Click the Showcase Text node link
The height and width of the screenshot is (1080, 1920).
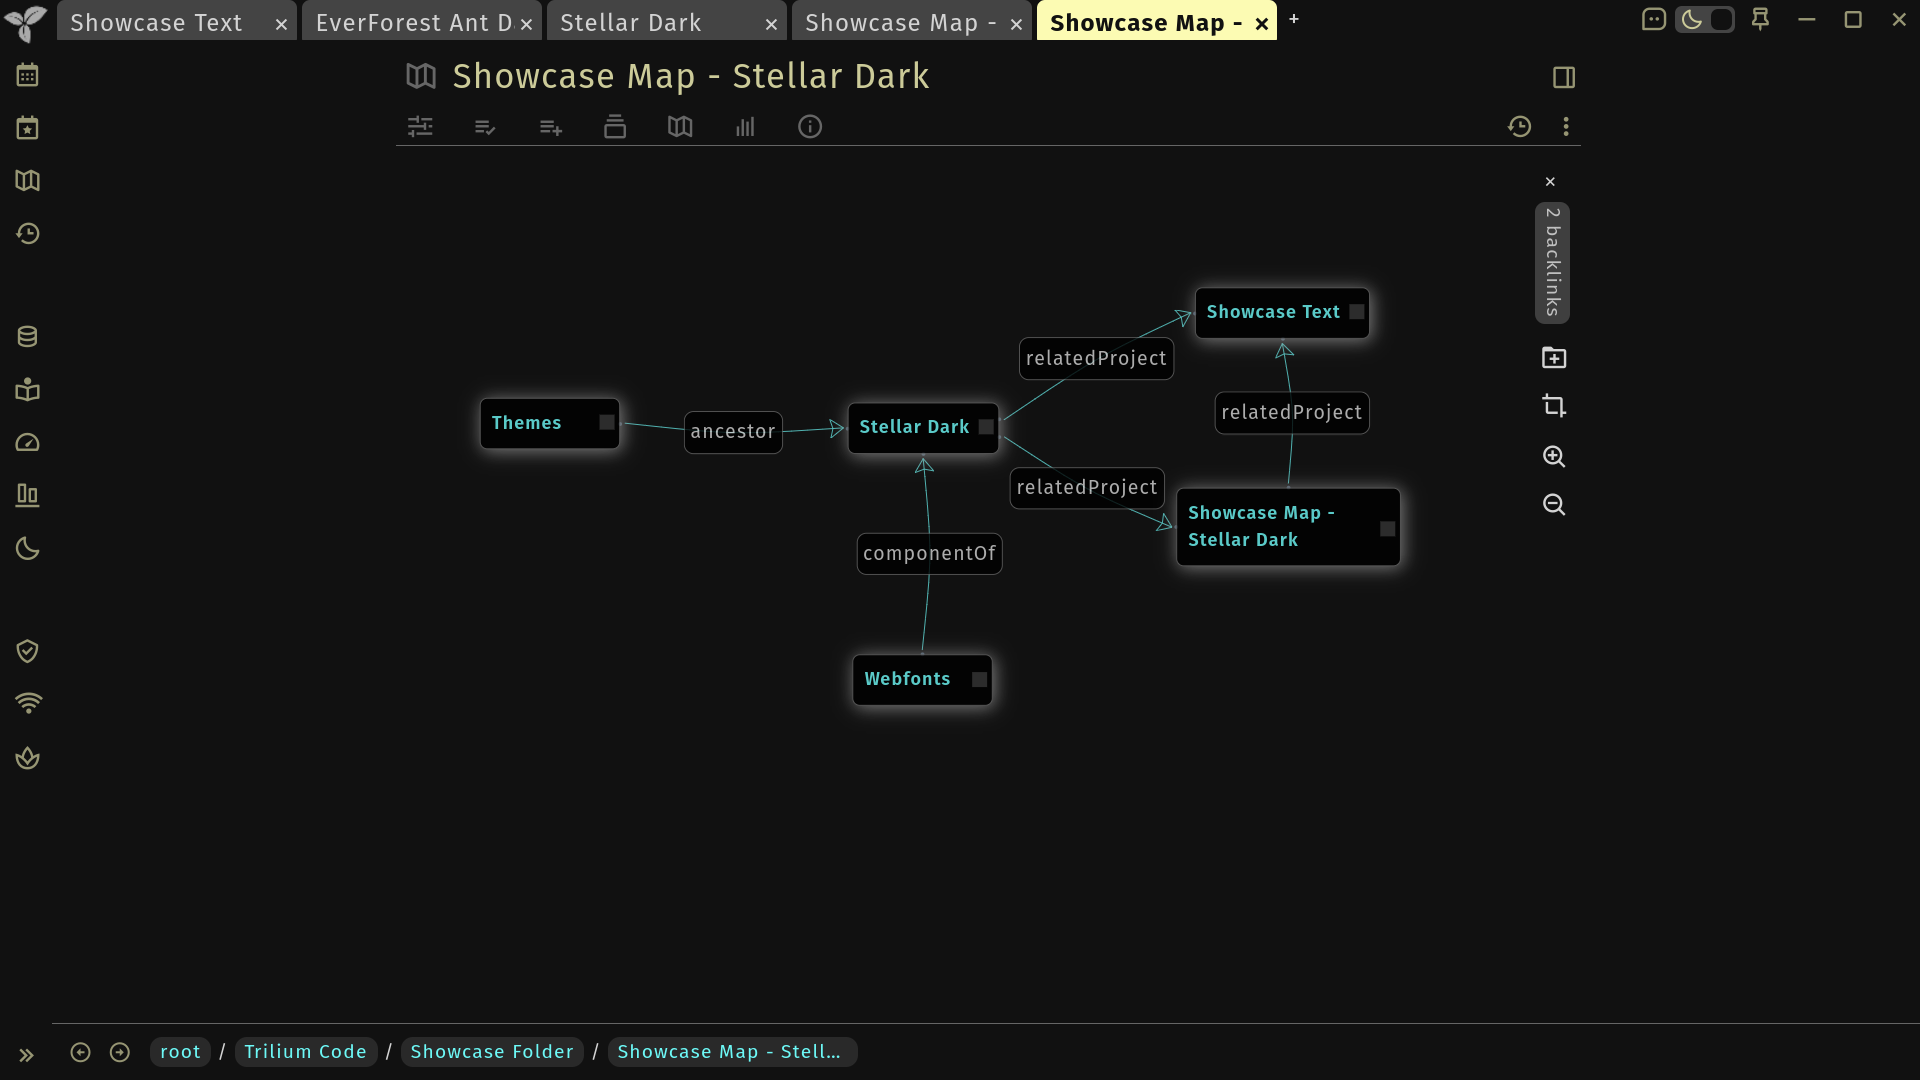[x=1273, y=312]
